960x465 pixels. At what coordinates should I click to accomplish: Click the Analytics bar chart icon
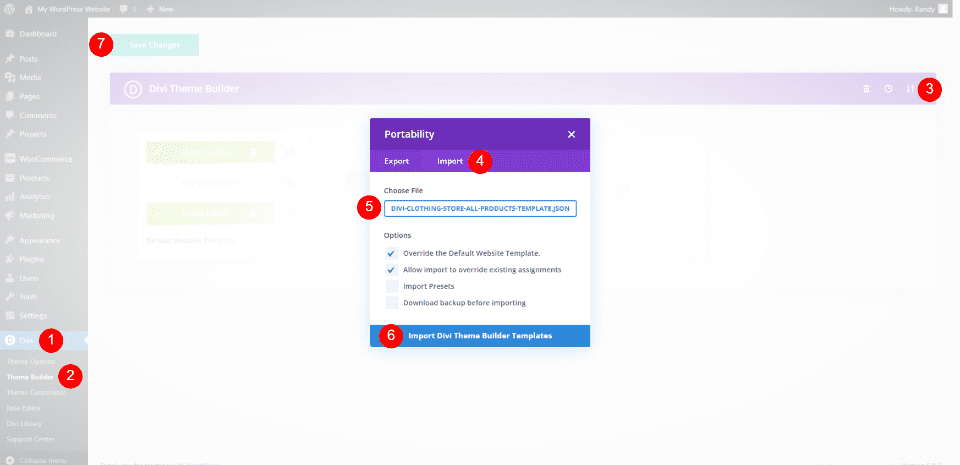[x=10, y=196]
